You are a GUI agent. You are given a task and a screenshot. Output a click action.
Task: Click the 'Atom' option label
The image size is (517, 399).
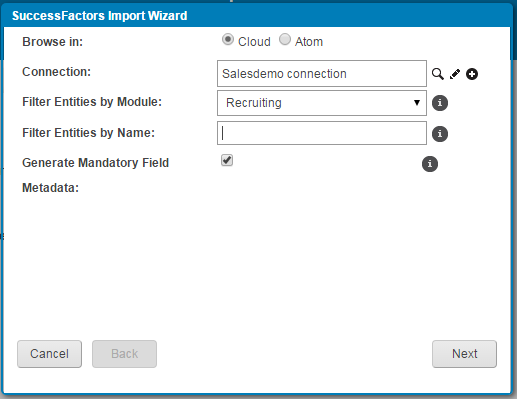point(309,42)
